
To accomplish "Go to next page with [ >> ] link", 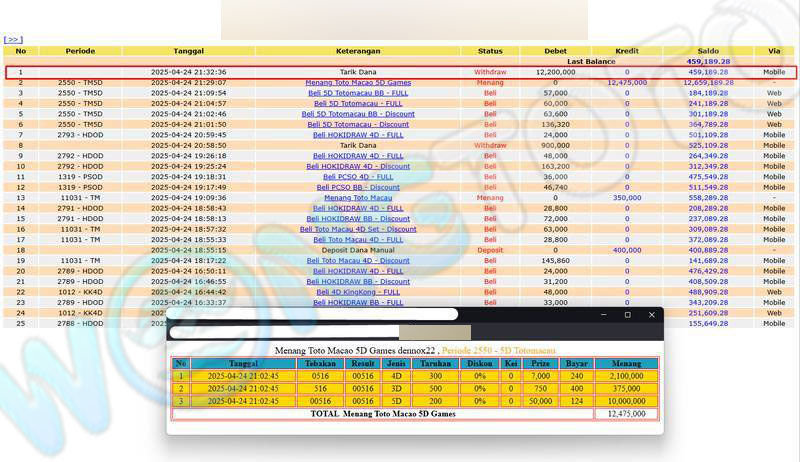I will 13,40.
